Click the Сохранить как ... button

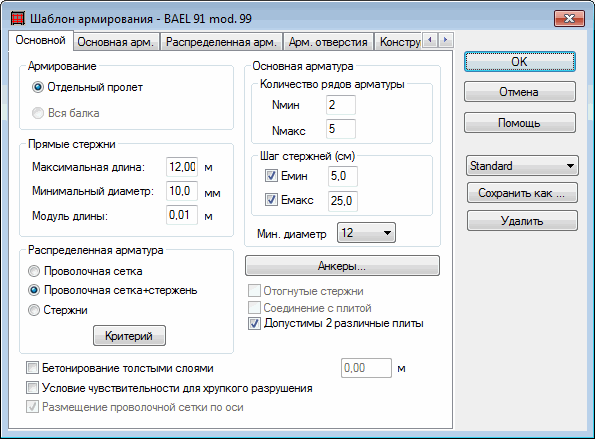coord(522,193)
